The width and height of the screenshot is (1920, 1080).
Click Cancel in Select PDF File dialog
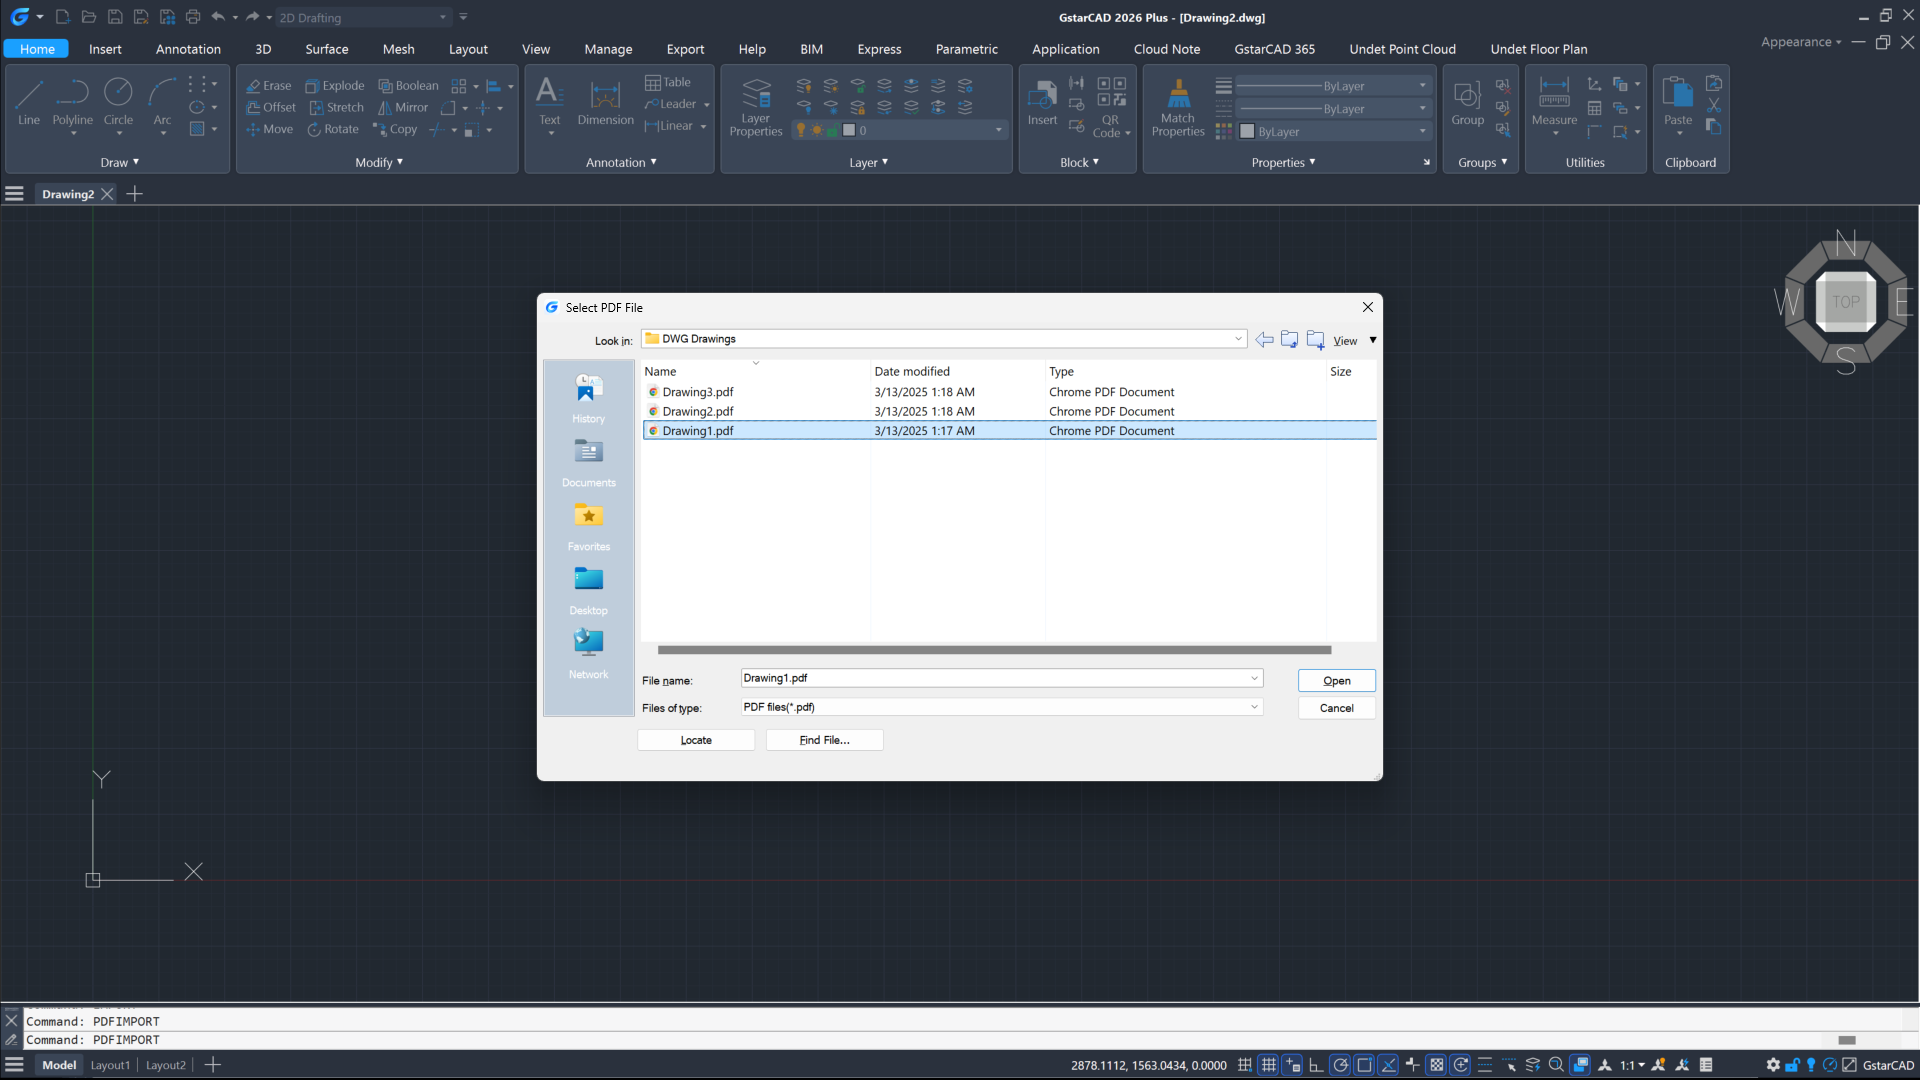click(x=1336, y=708)
